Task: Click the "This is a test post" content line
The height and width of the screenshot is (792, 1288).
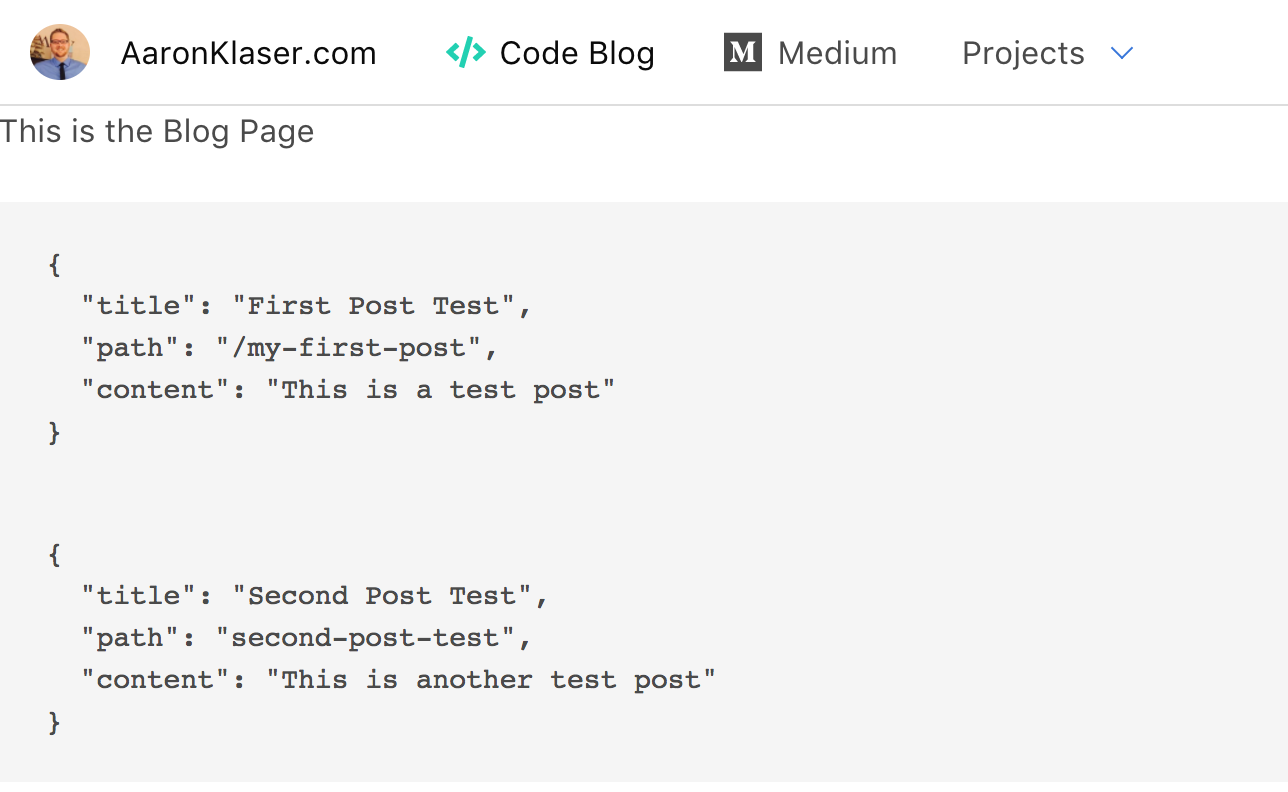Action: coord(348,390)
